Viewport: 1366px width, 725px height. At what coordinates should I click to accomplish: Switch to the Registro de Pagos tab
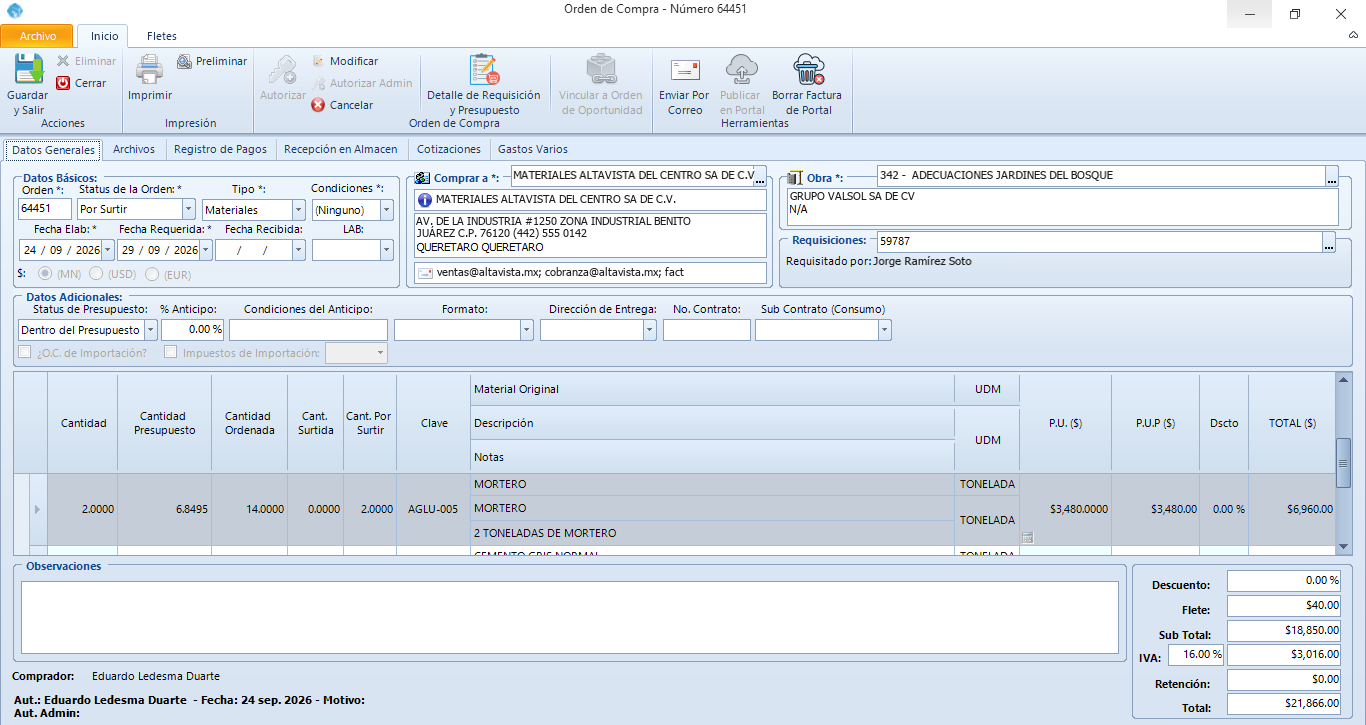click(220, 150)
